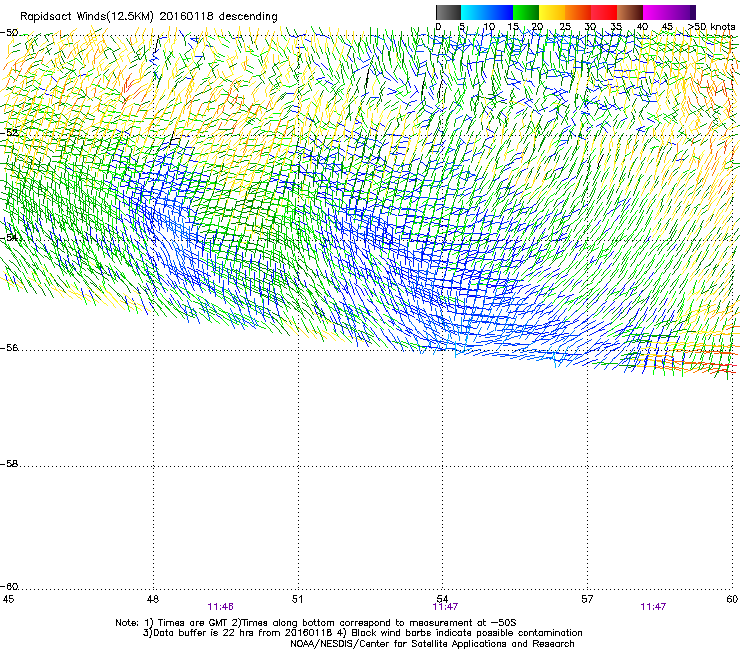
Task: Click the '15' label under the color scale
Action: [513, 26]
